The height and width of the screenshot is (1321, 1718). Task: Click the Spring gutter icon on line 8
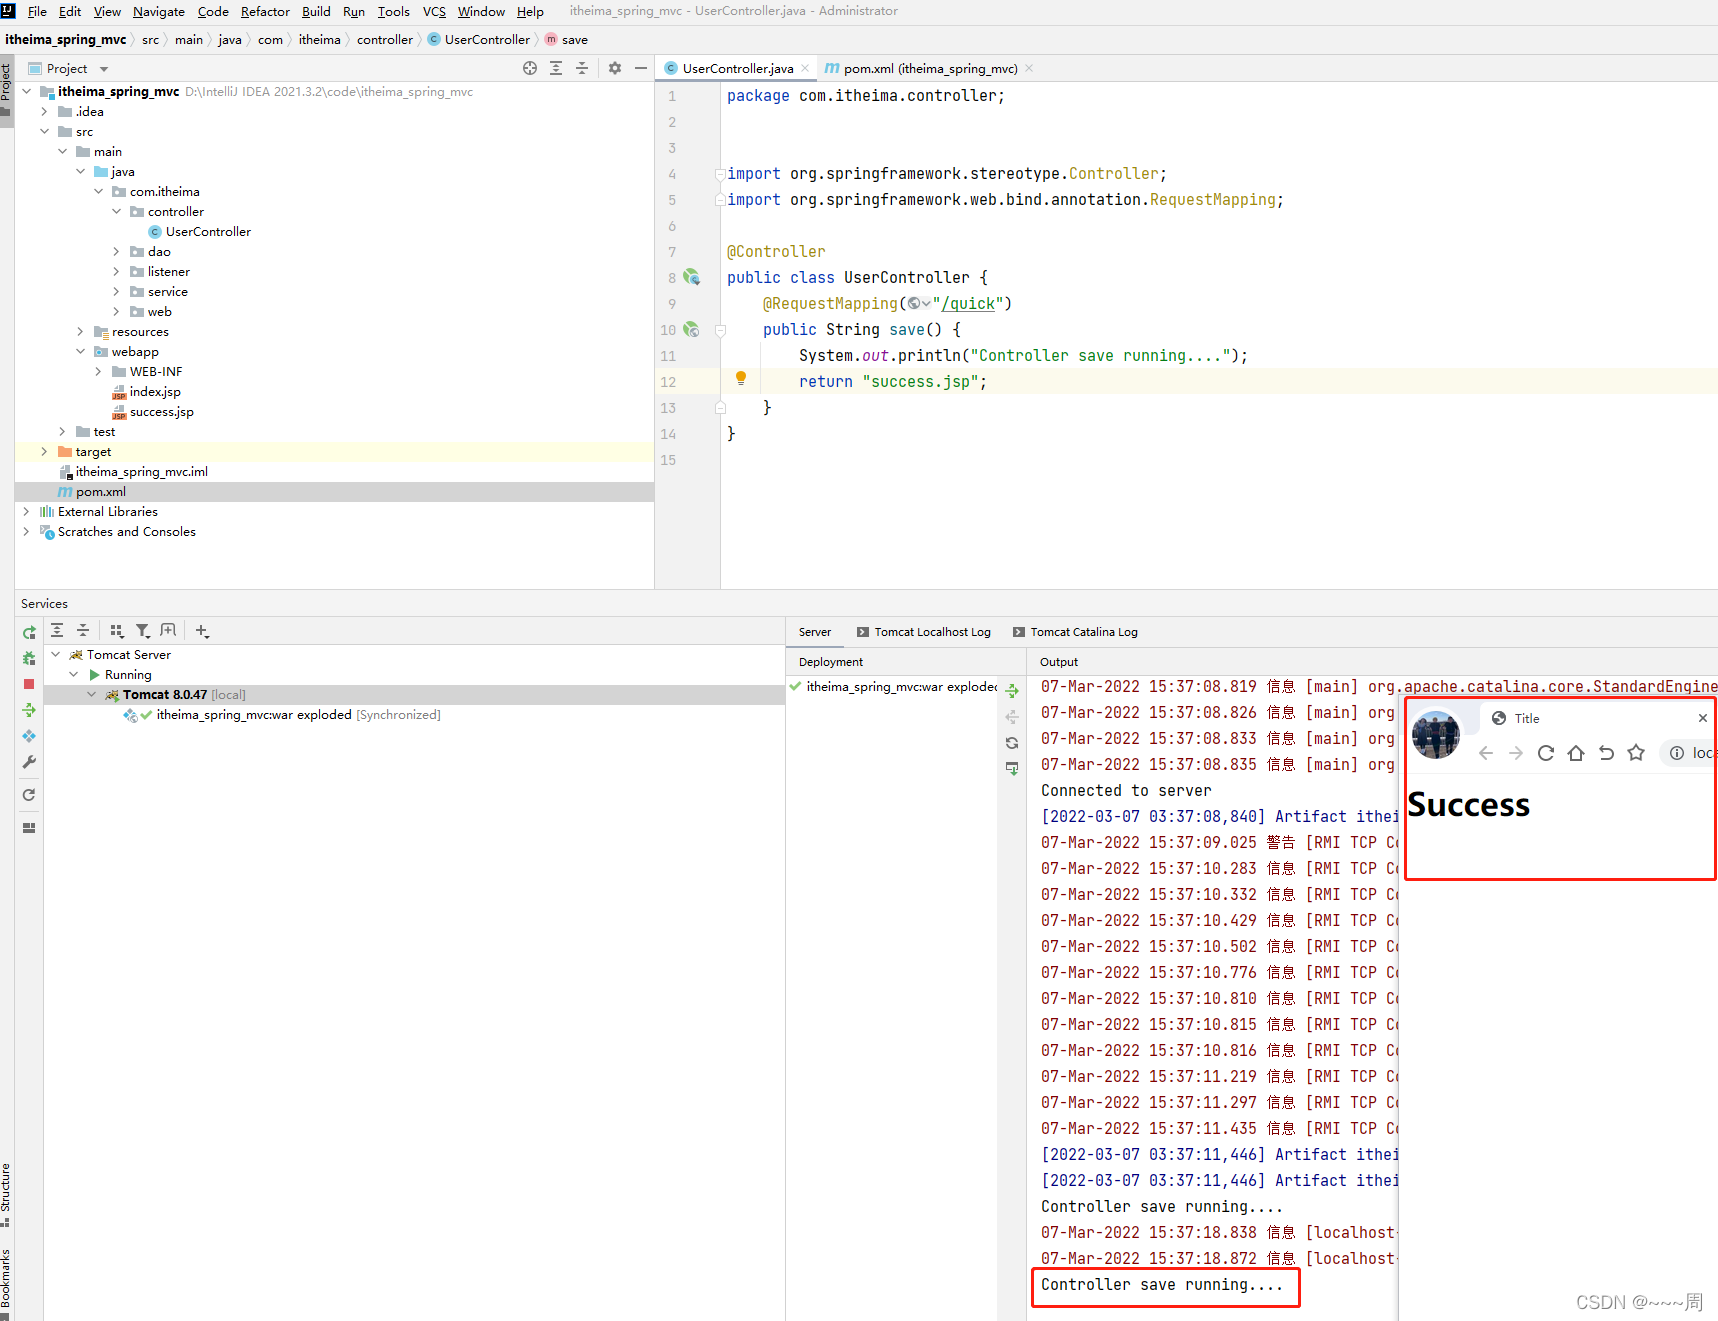[x=691, y=277]
